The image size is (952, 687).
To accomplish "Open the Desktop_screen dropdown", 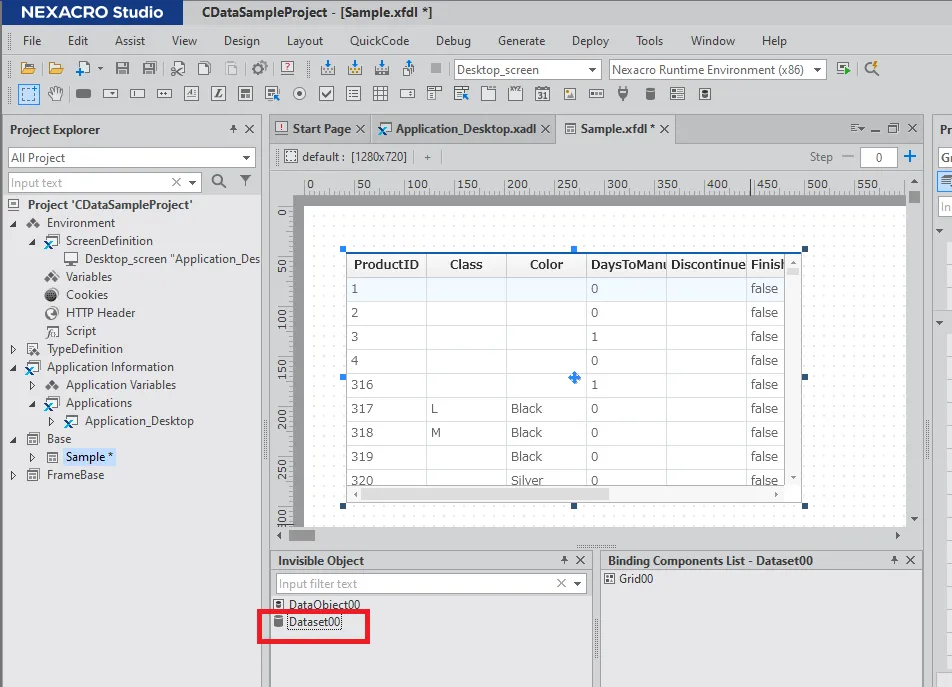I will click(x=592, y=70).
